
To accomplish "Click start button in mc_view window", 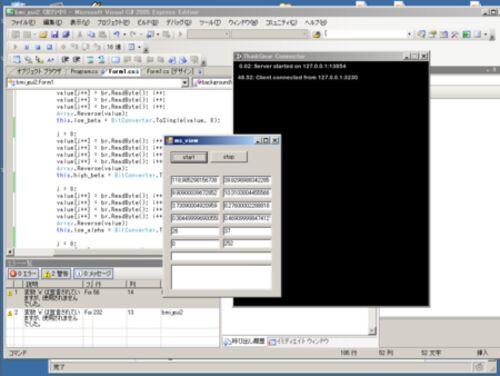I will tap(189, 157).
